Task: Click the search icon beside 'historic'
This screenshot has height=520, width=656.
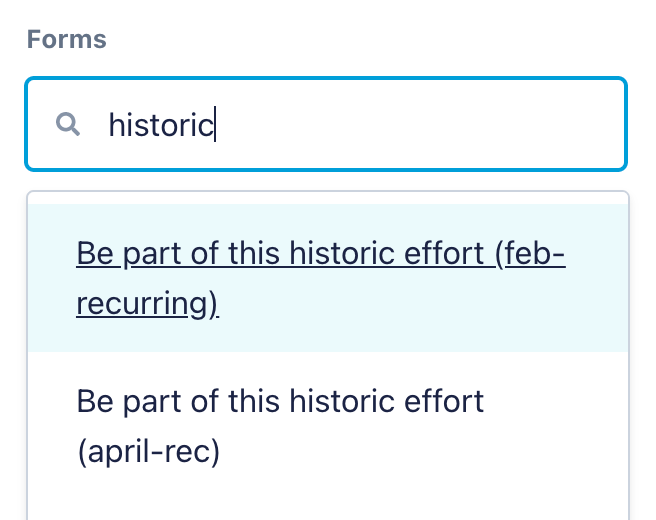Action: 68,124
